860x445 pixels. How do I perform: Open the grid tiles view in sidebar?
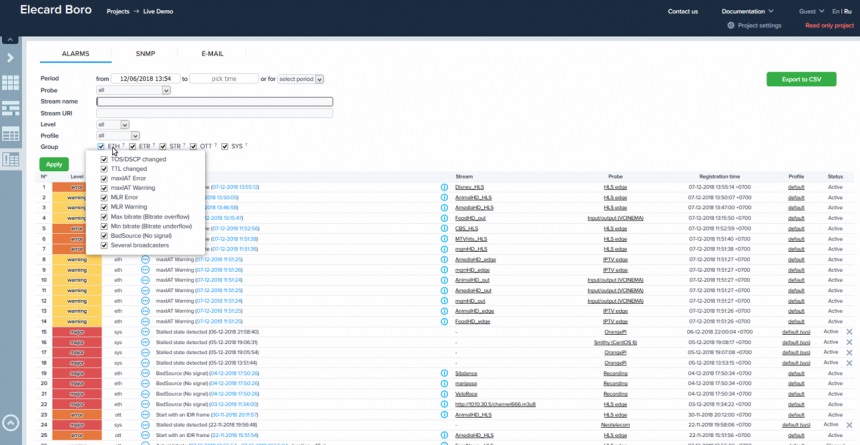[x=10, y=83]
